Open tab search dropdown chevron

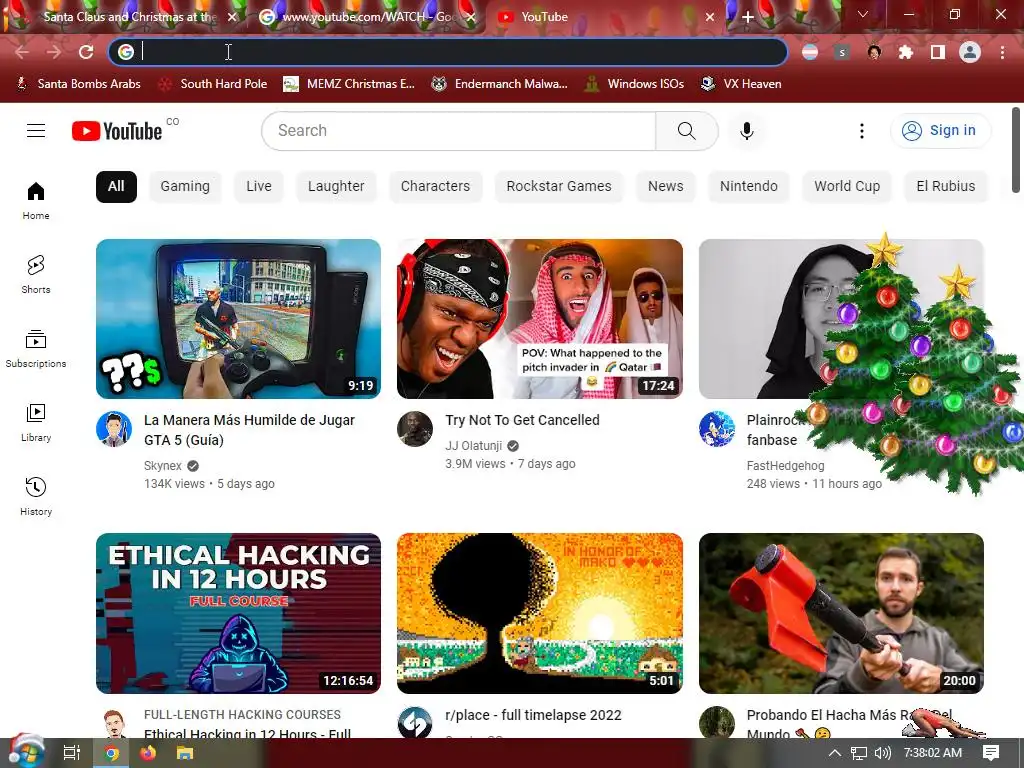(x=862, y=14)
